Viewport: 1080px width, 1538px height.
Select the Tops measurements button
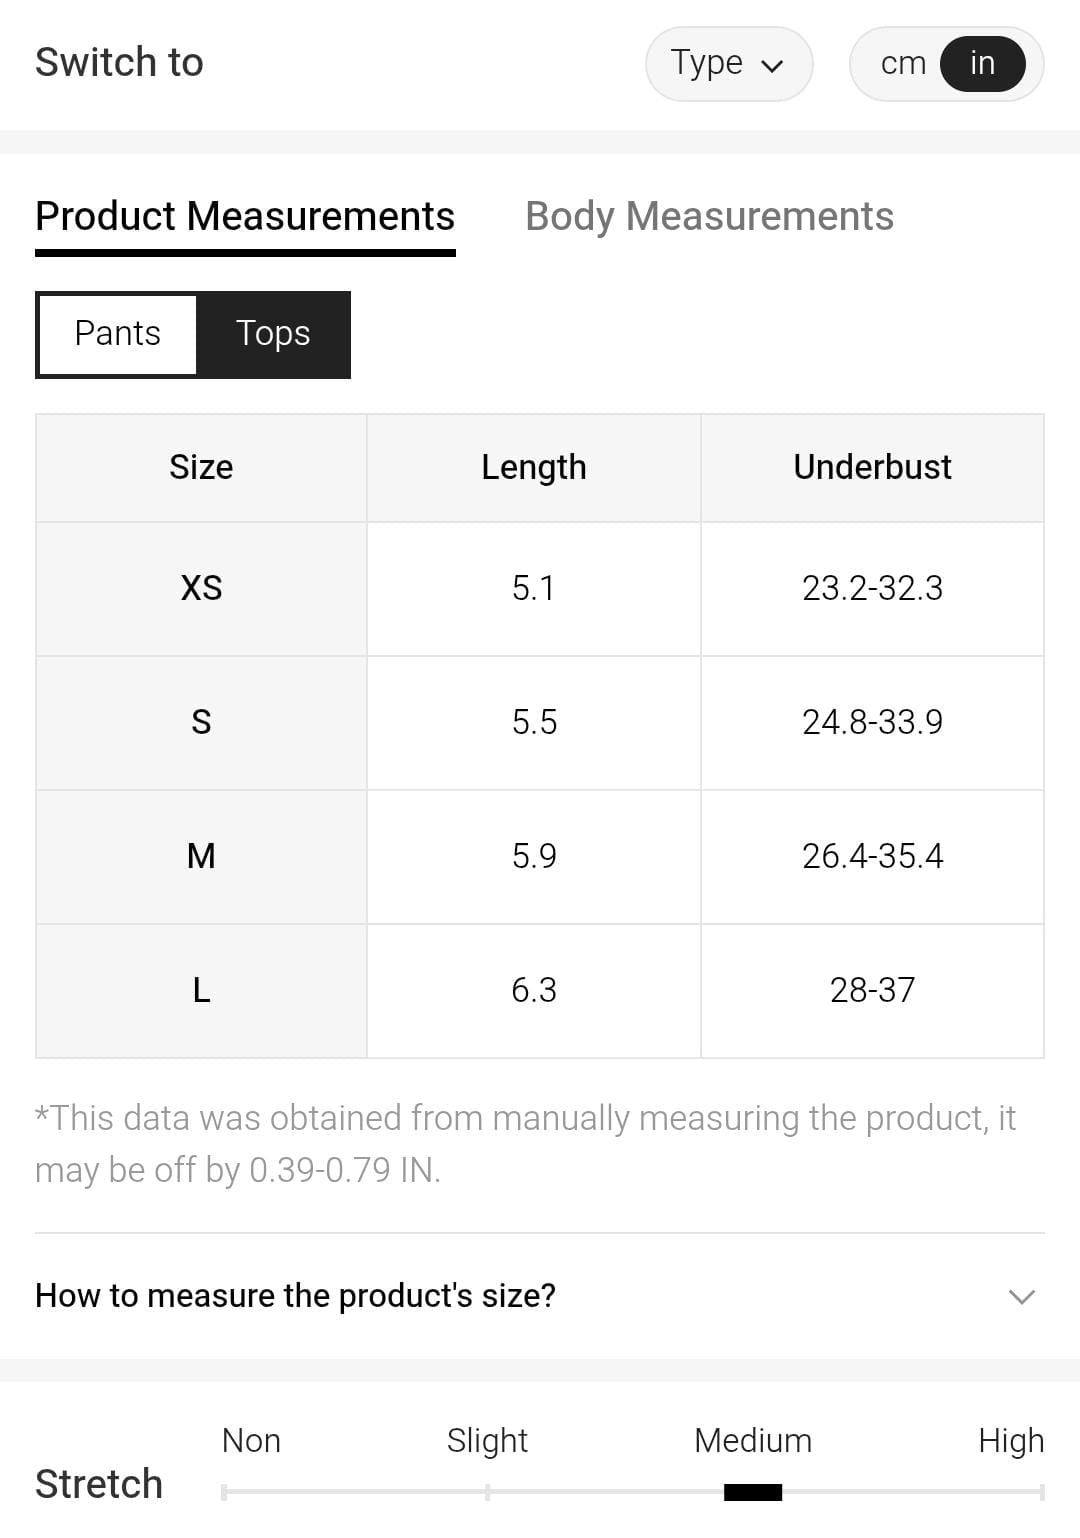pos(273,334)
